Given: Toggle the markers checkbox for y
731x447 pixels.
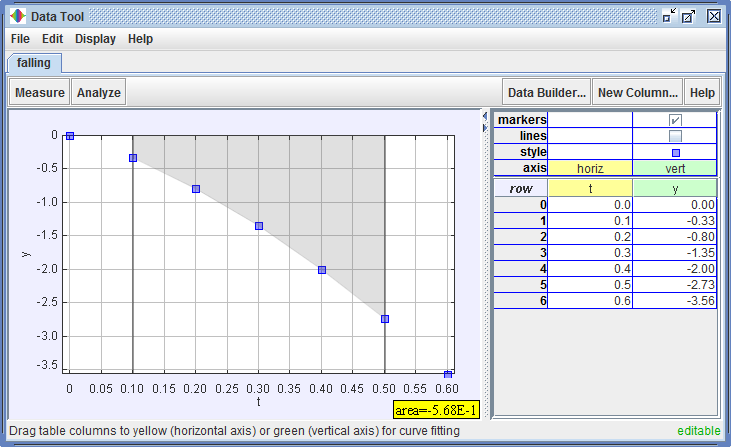Looking at the screenshot, I should (675, 120).
